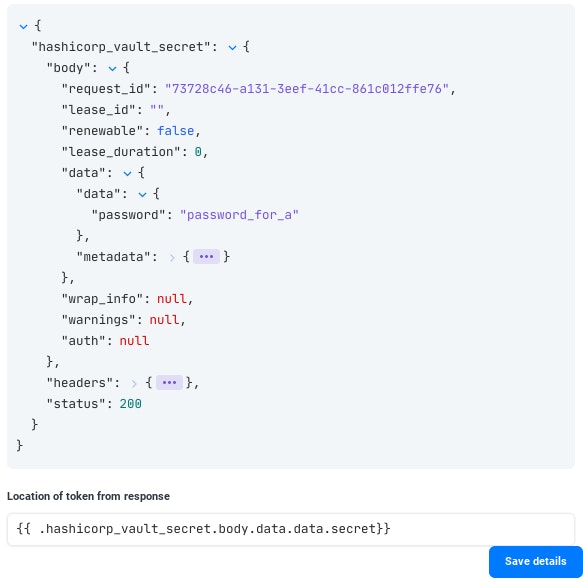Image resolution: width=583 pixels, height=587 pixels.
Task: Click the password_for_a value
Action: [239, 215]
